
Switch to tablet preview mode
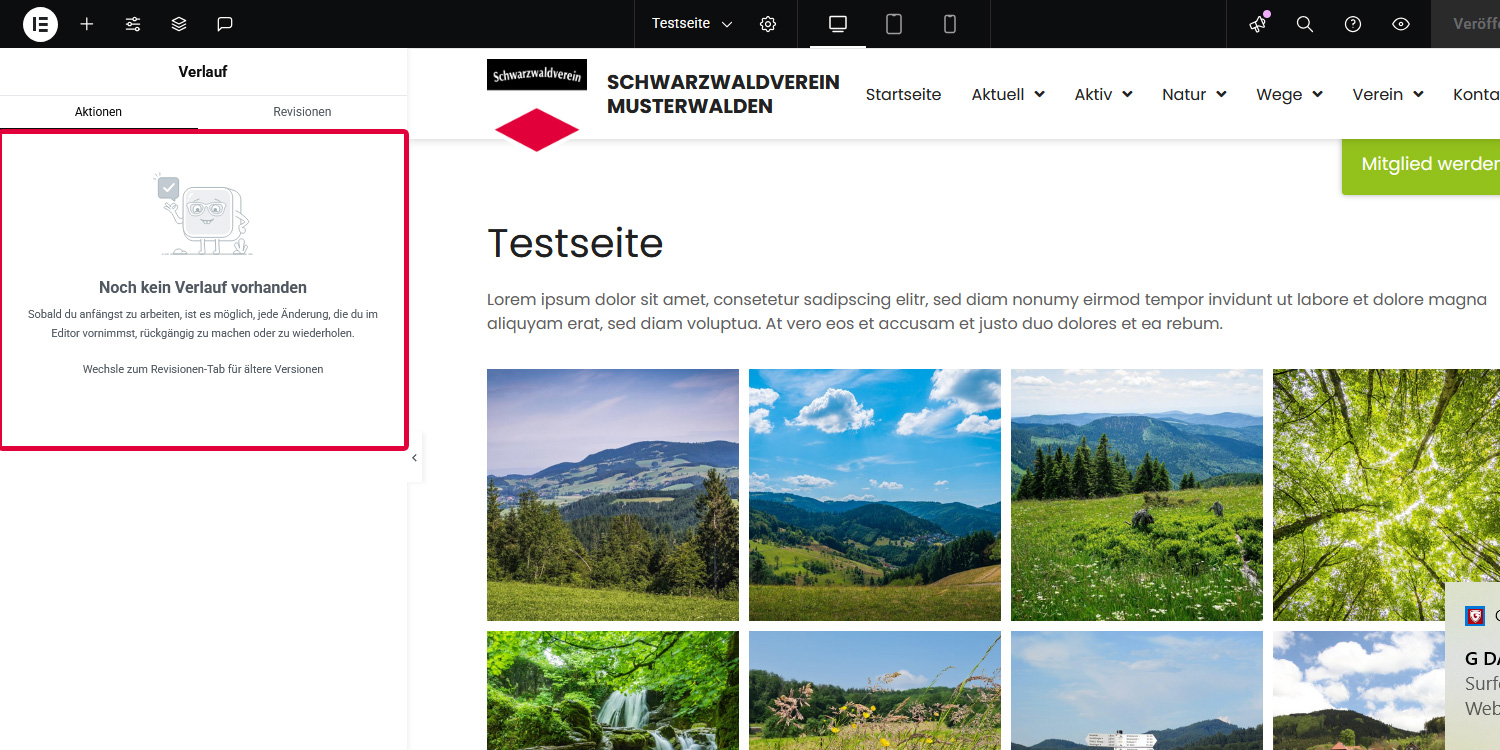(894, 24)
